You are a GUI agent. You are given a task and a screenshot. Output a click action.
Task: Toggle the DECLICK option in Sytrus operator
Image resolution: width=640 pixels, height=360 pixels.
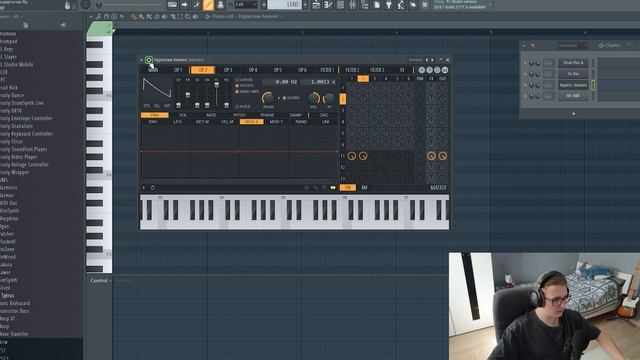[x=244, y=86]
